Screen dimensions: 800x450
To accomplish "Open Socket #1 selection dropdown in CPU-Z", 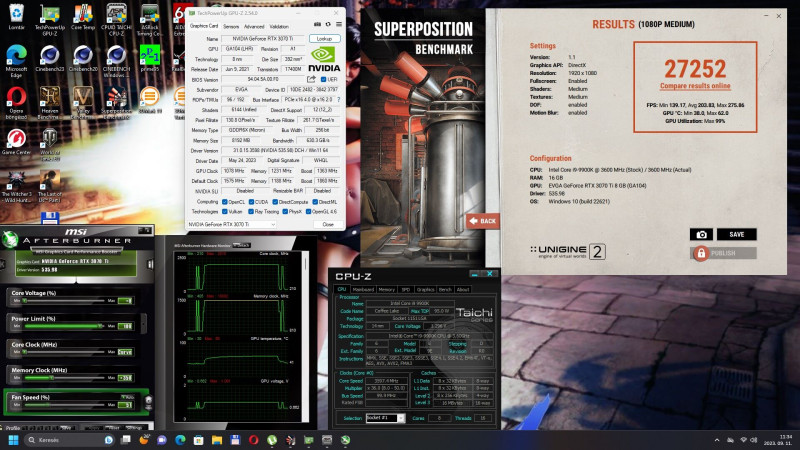I will pyautogui.click(x=385, y=418).
